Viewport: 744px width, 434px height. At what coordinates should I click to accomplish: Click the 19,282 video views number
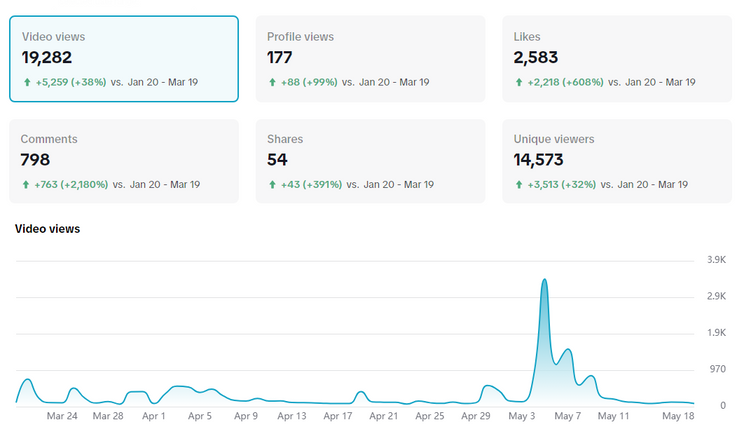[47, 57]
